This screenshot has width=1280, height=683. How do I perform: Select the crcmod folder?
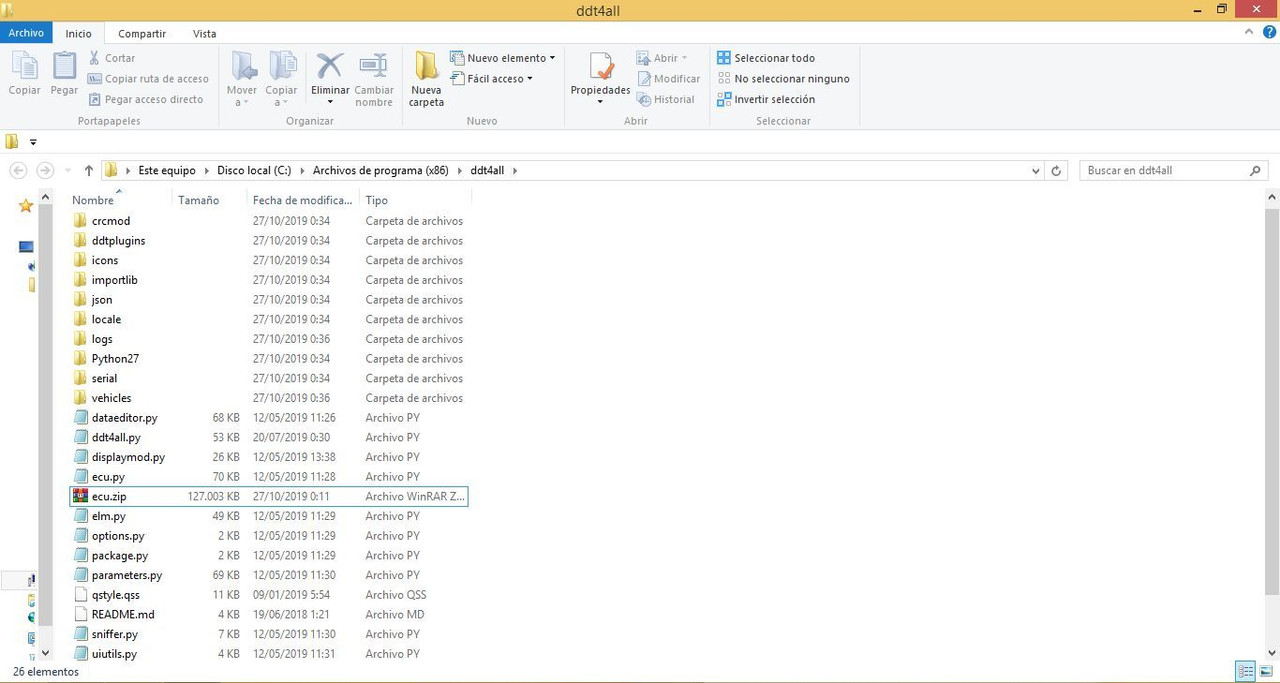click(110, 221)
